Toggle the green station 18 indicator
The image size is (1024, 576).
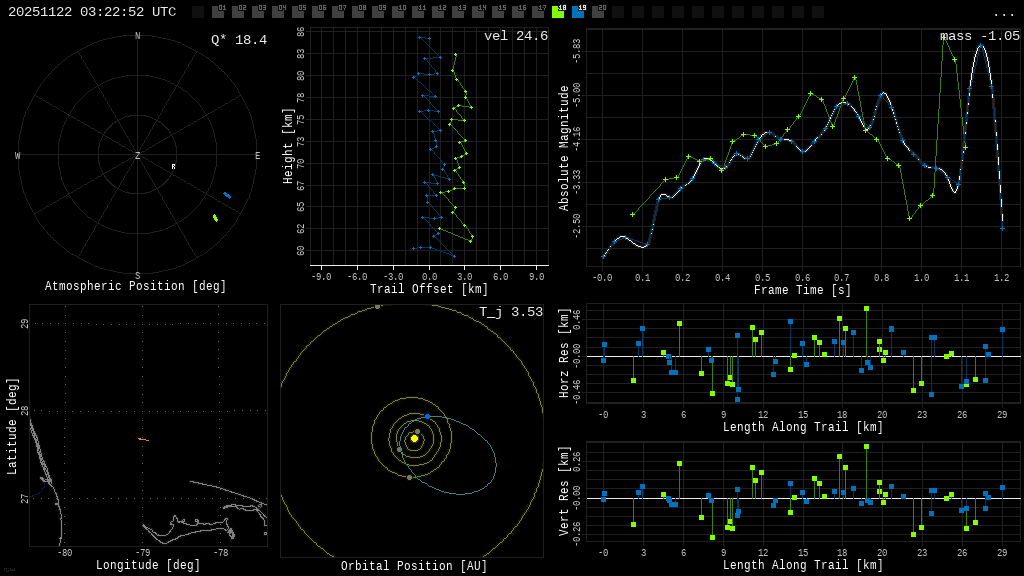tap(558, 12)
